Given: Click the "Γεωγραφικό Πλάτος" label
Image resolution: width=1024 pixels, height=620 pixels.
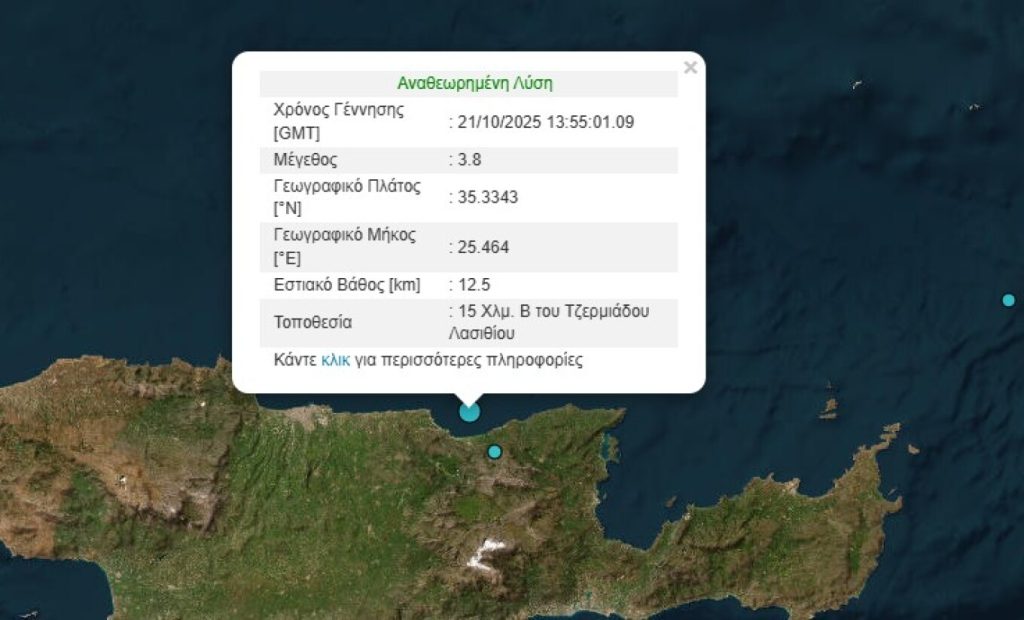Looking at the screenshot, I should (x=345, y=187).
